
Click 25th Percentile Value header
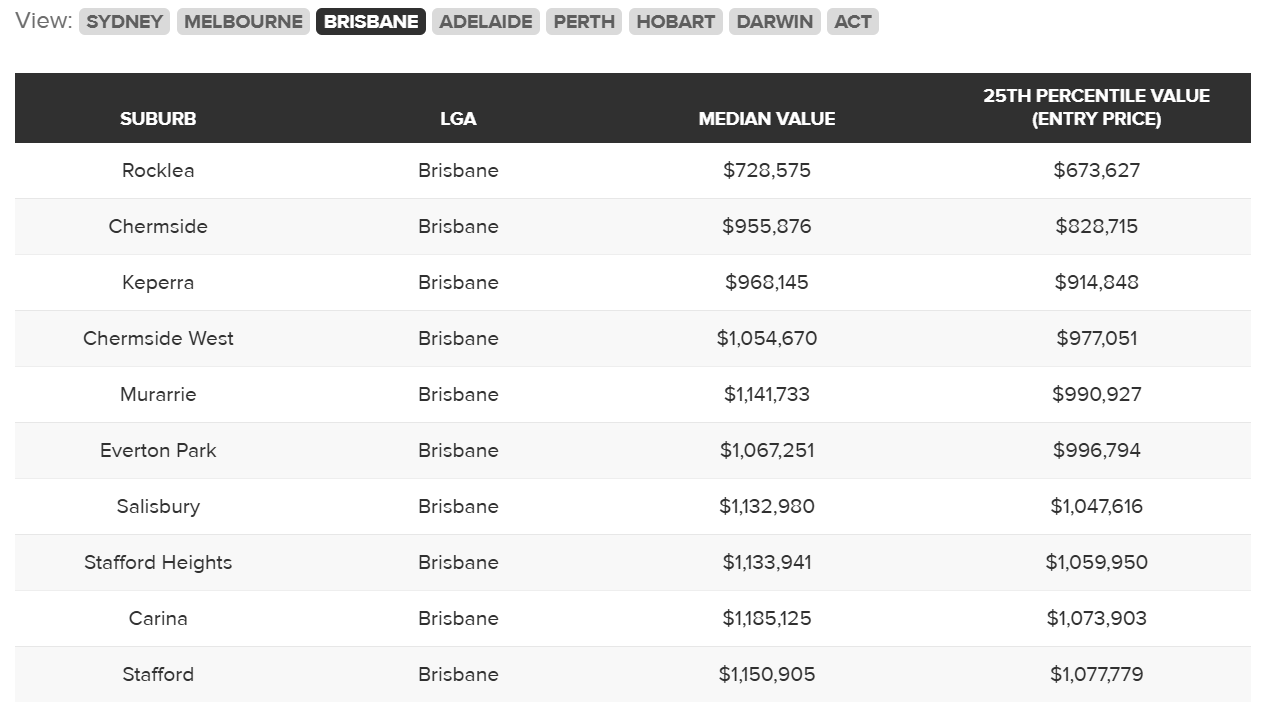pos(1096,107)
